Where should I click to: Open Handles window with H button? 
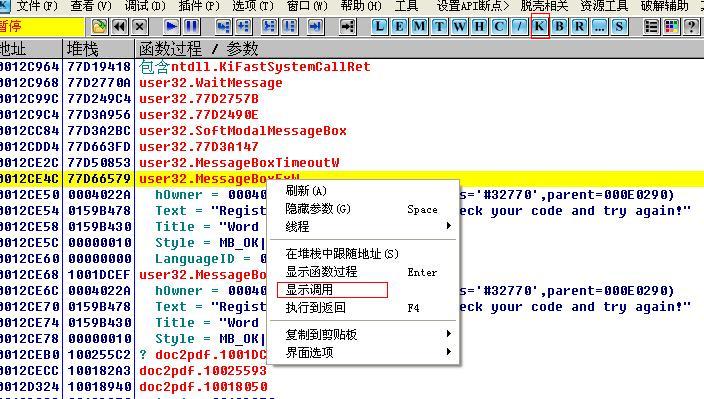pyautogui.click(x=480, y=26)
